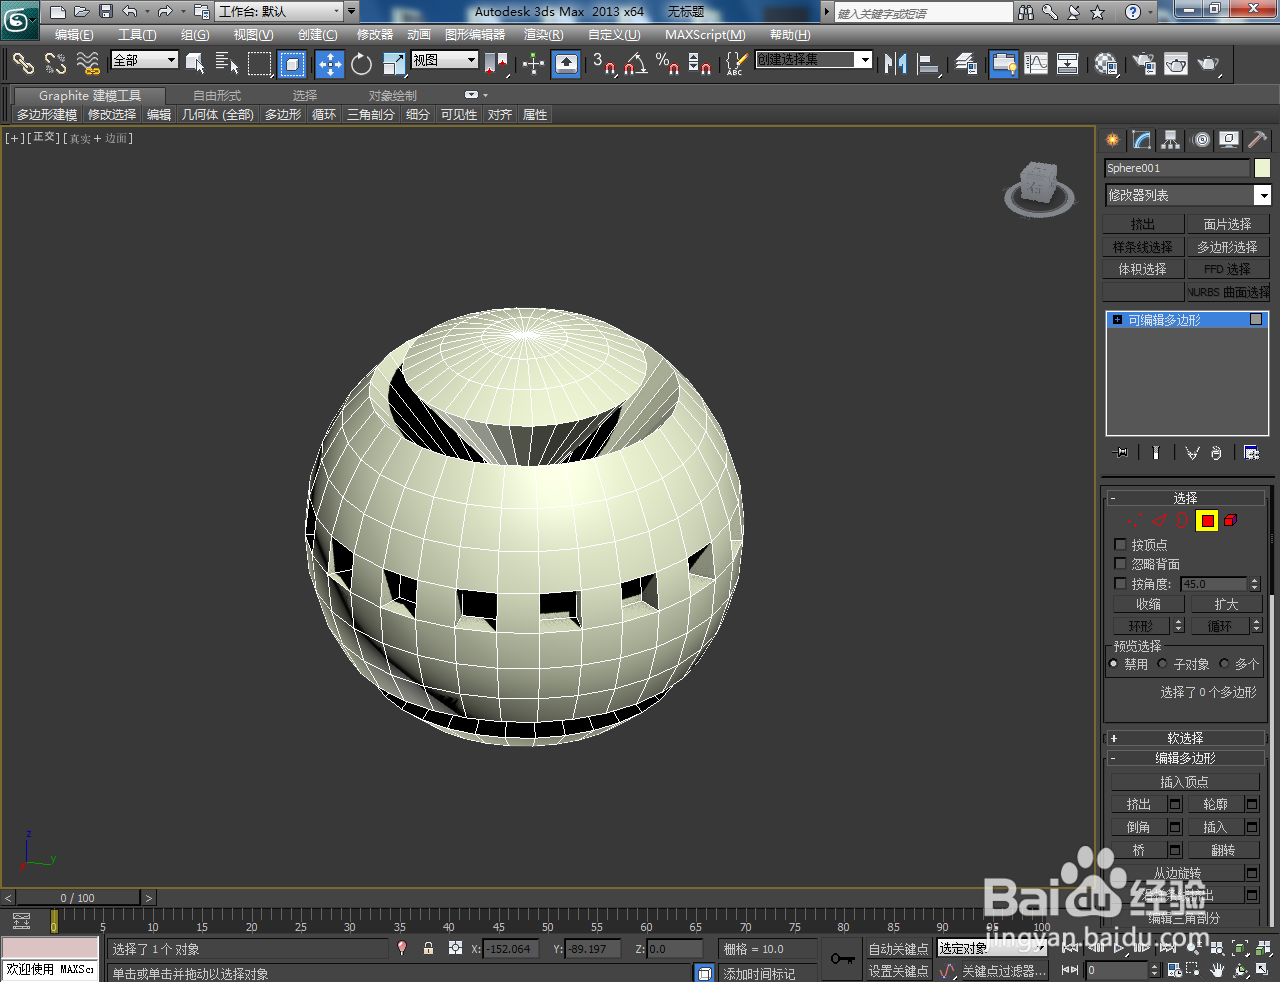Image resolution: width=1280 pixels, height=982 pixels.
Task: Select the Element sub-object cube icon
Action: pyautogui.click(x=1230, y=520)
